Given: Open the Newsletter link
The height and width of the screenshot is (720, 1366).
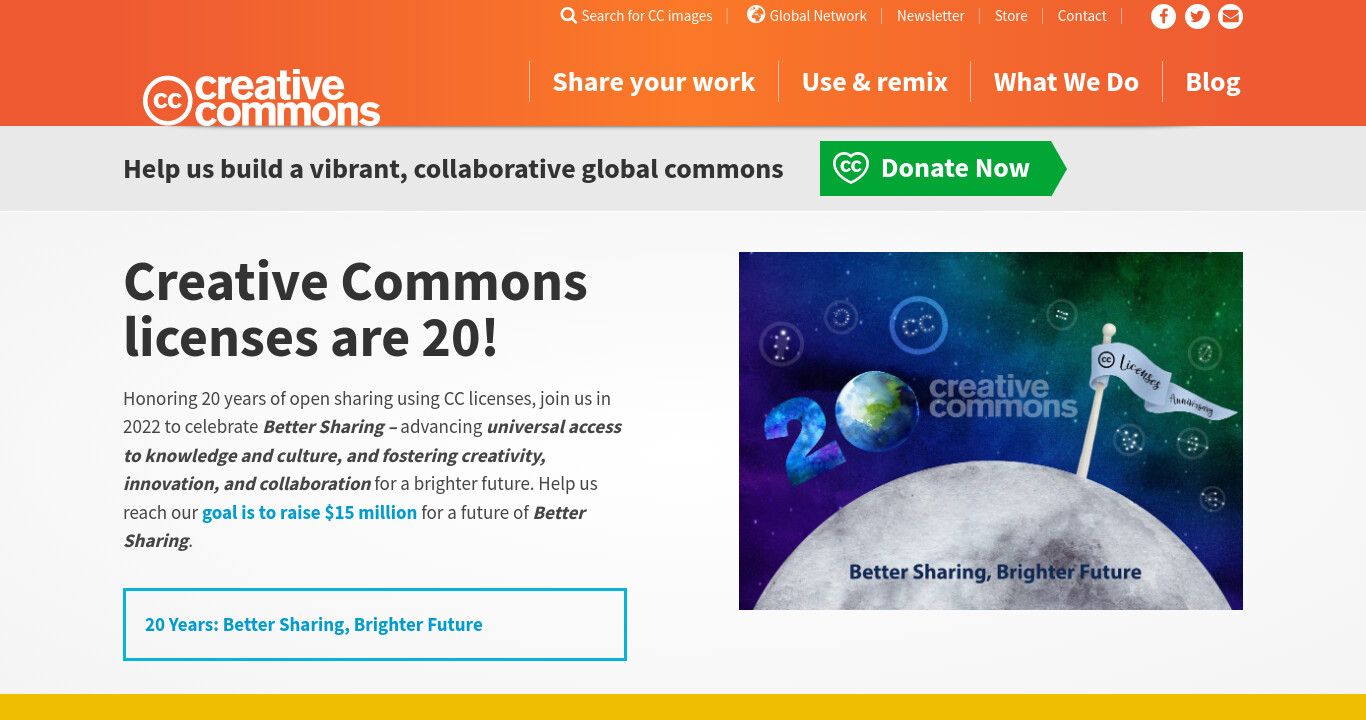Looking at the screenshot, I should [x=931, y=16].
